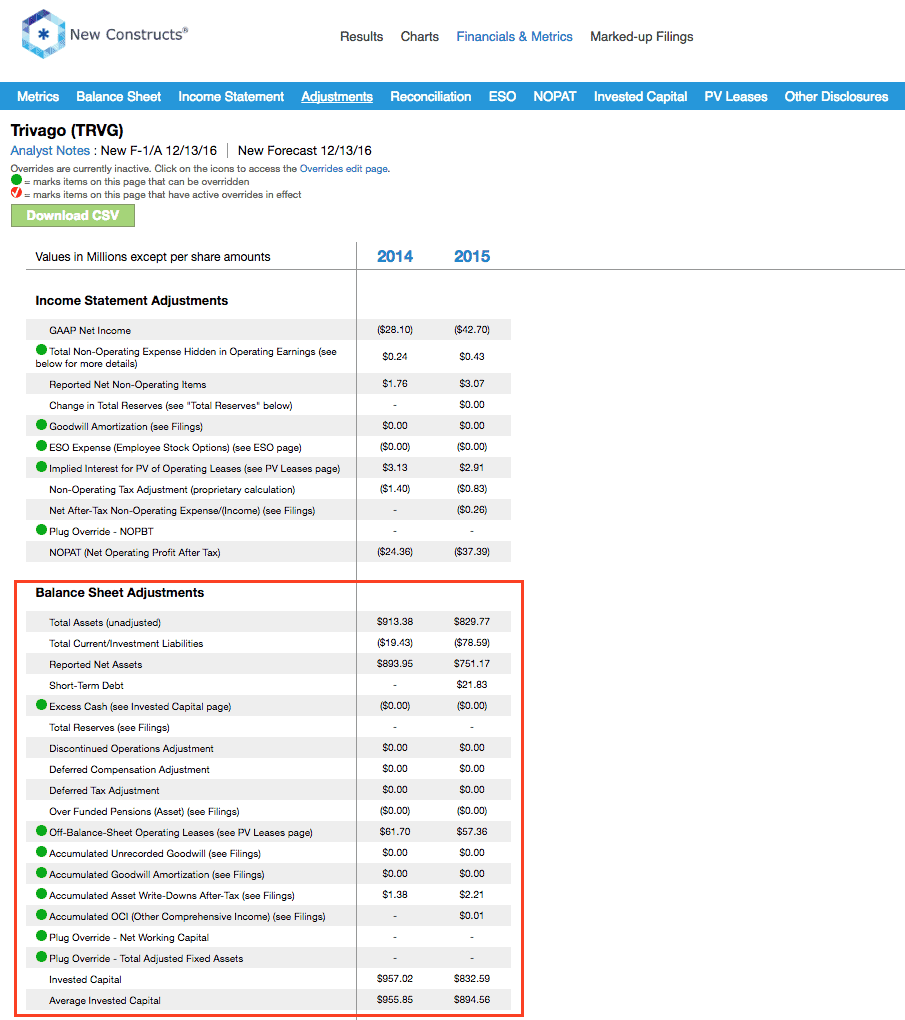Click green dot for Off-Balance-Sheet Operating Leases
This screenshot has height=1020, width=905.
coord(42,831)
